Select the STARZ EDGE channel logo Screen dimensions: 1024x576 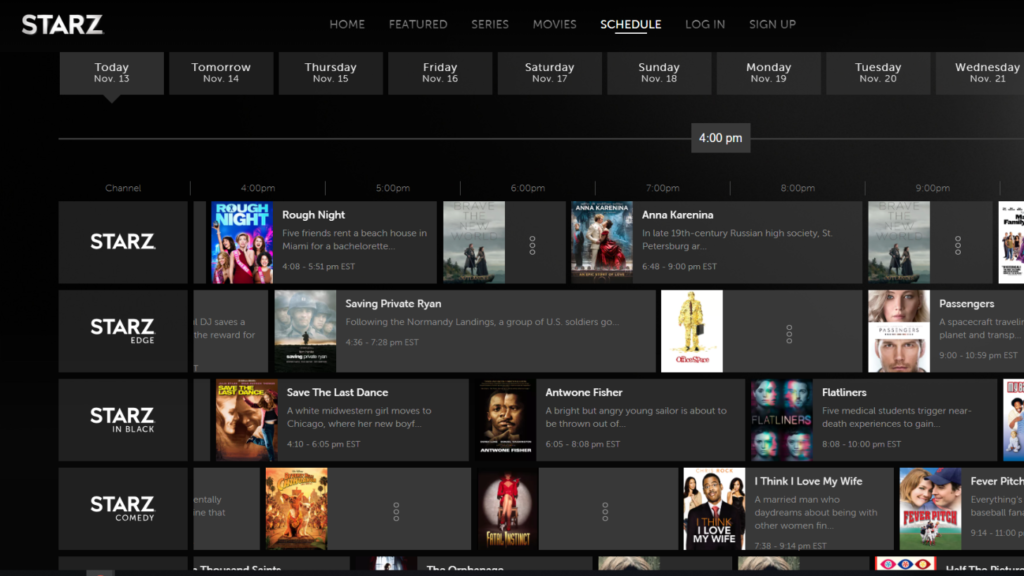(123, 331)
